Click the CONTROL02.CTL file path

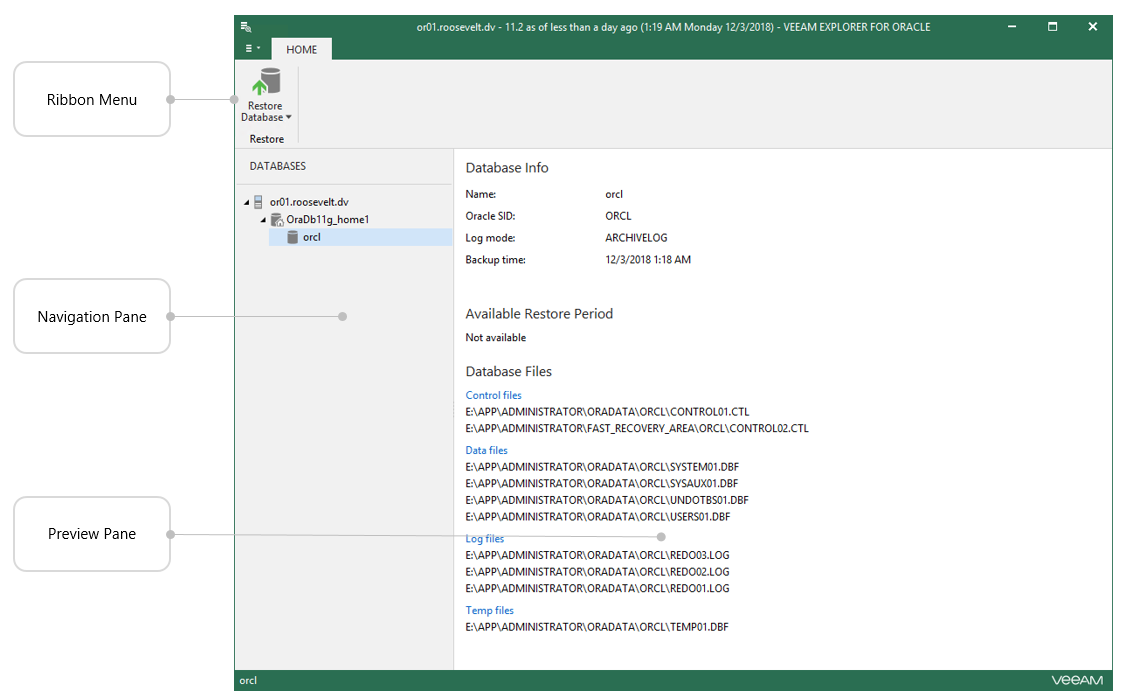pos(637,428)
